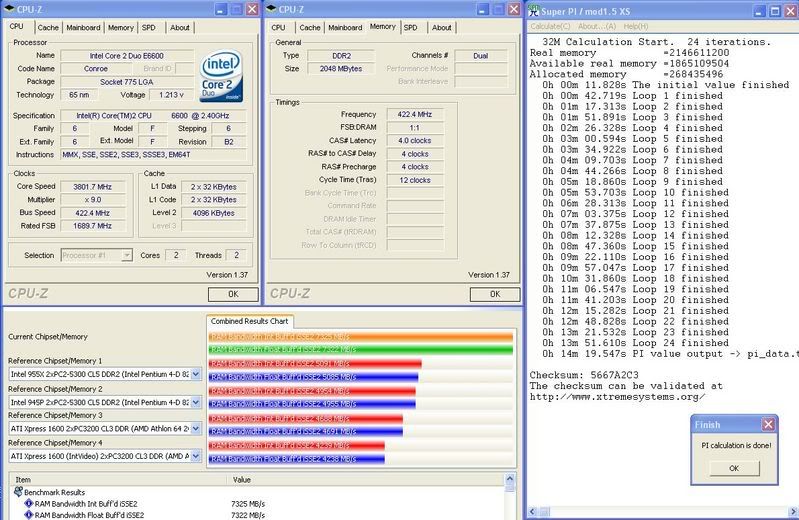Click the results list scrollbar up arrow

pyautogui.click(x=510, y=479)
